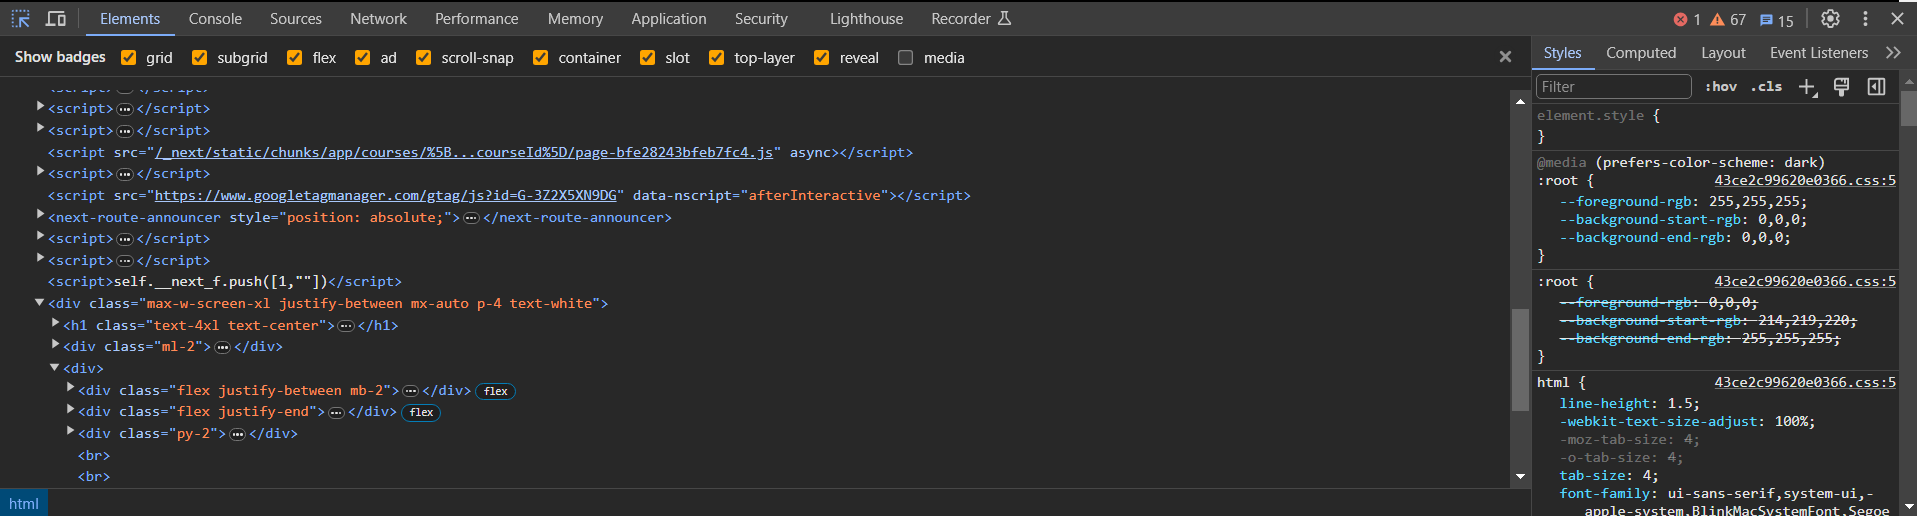Viewport: 1917px width, 516px height.
Task: Click the warnings count triangle icon
Action: [x=1717, y=20]
